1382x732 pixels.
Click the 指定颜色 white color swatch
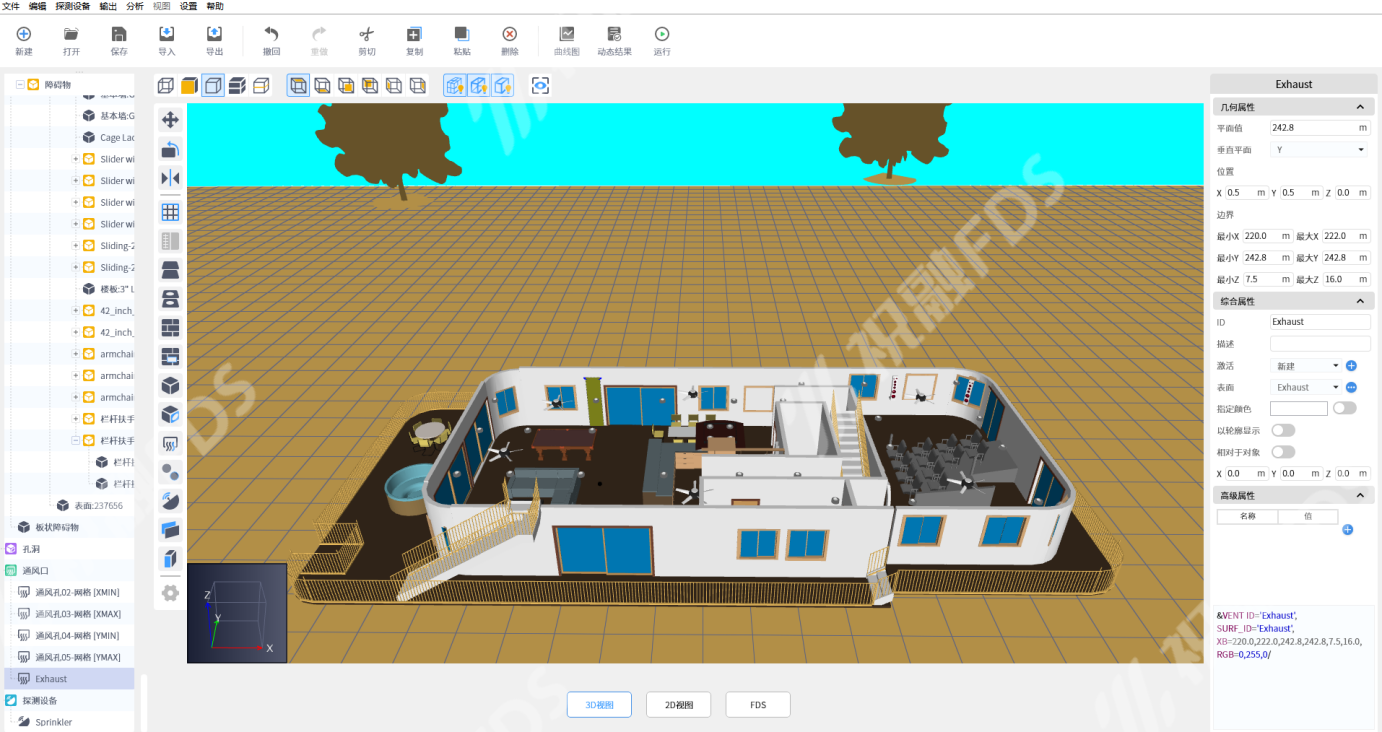coord(1298,408)
